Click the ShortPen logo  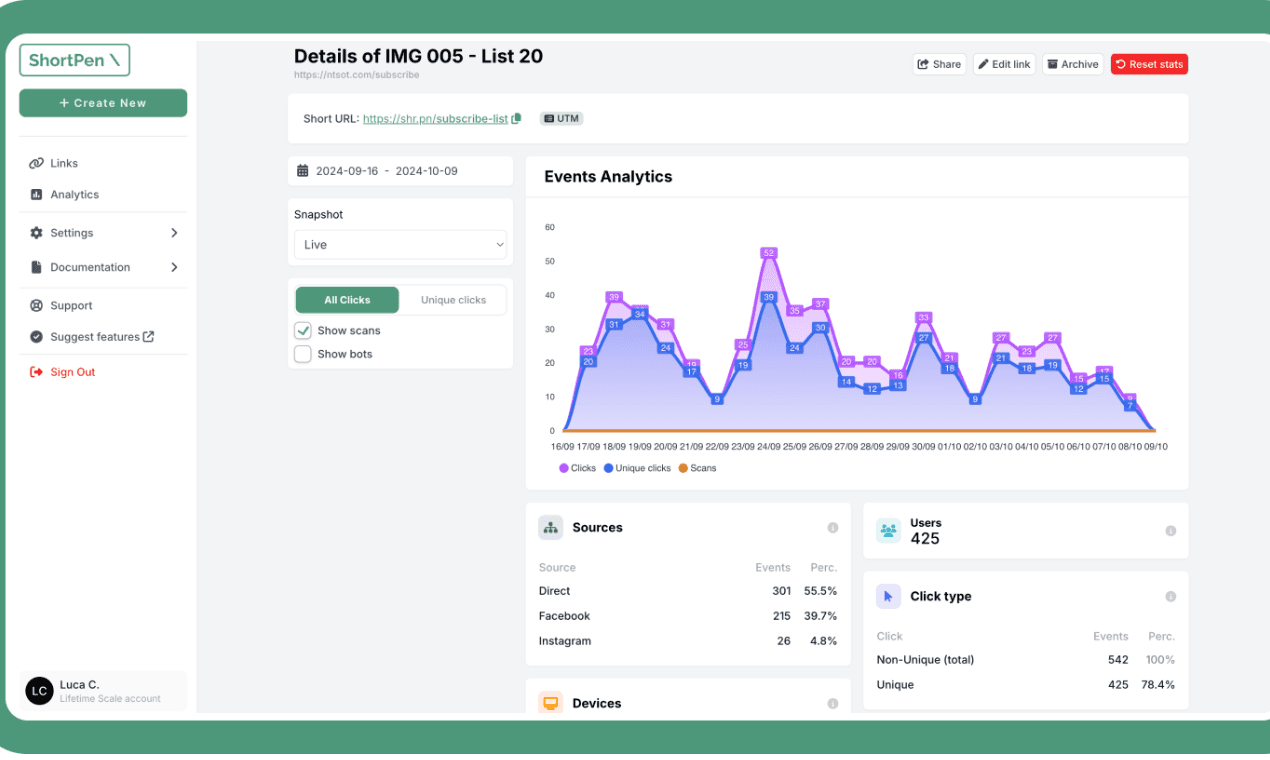75,60
